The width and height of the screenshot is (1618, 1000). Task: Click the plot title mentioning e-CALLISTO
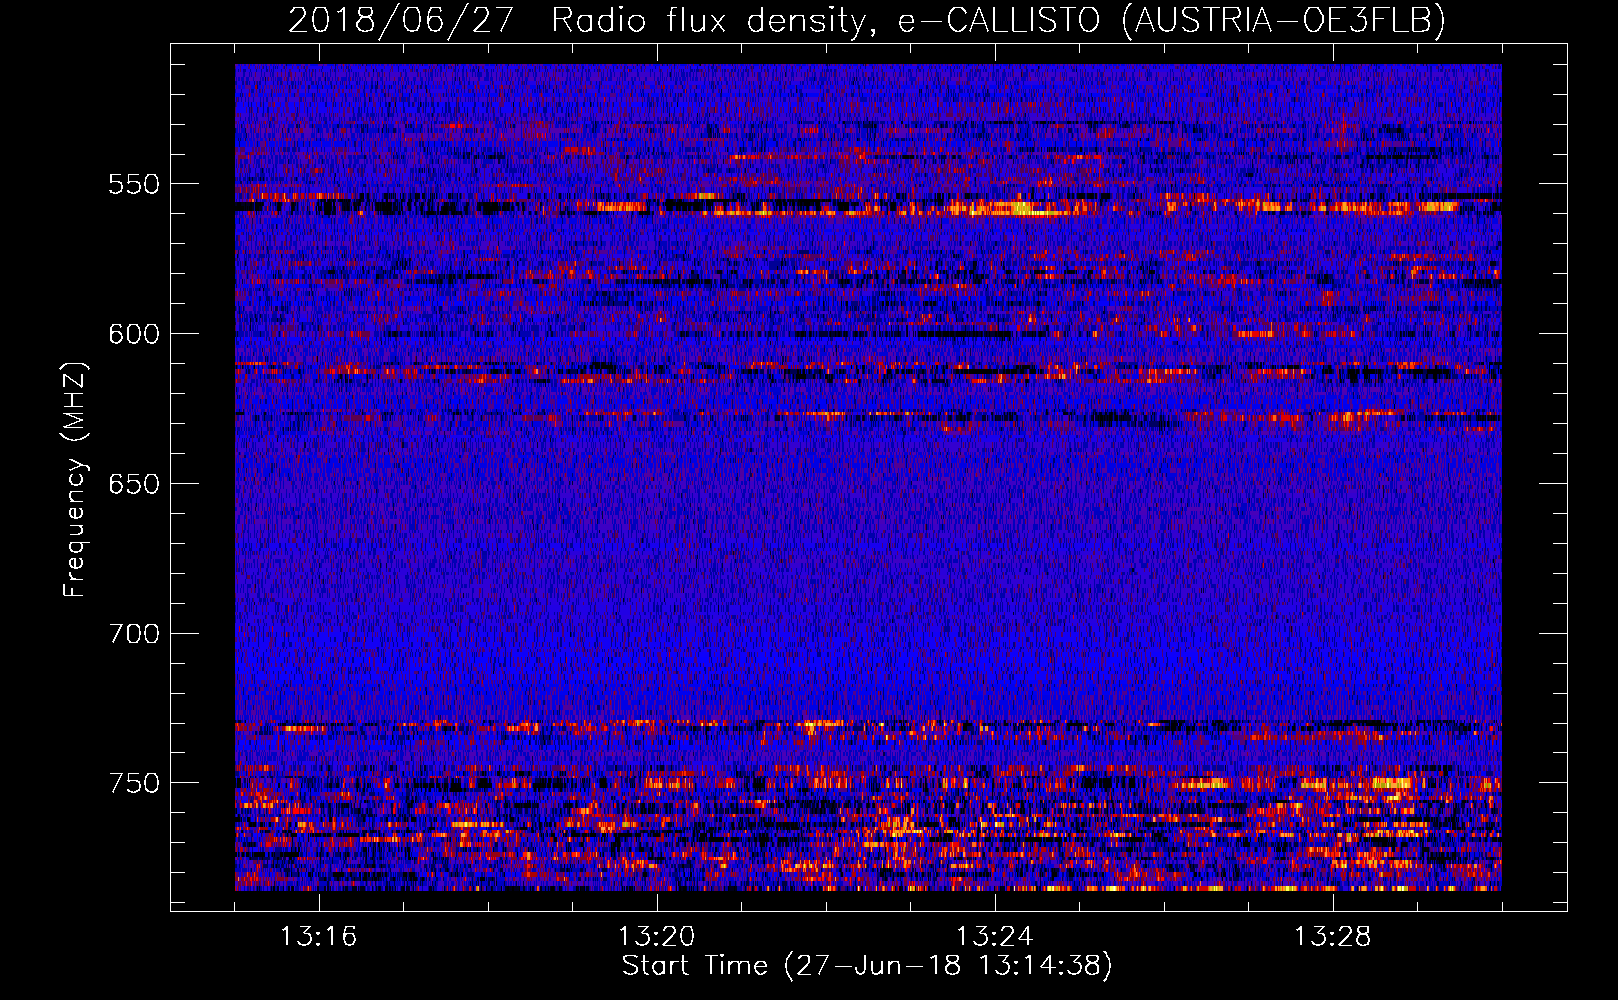click(867, 19)
